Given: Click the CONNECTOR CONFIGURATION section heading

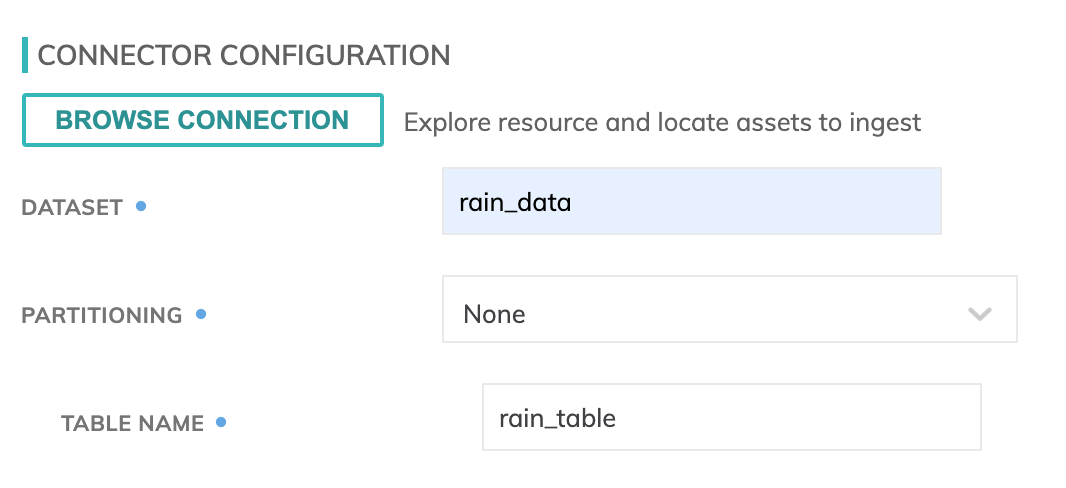Looking at the screenshot, I should point(244,55).
